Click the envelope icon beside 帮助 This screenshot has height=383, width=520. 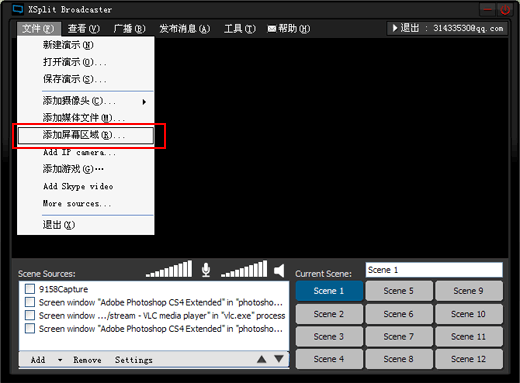pos(272,29)
